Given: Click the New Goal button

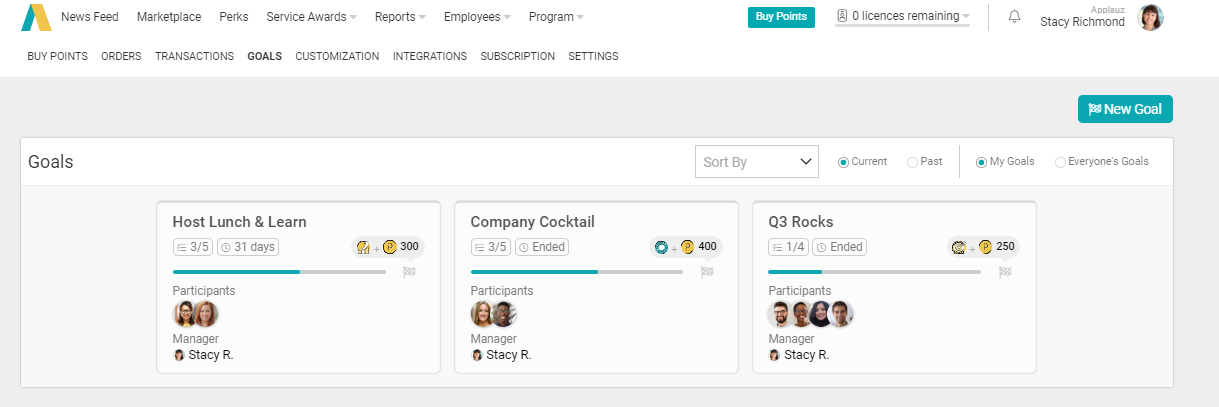Looking at the screenshot, I should pos(1124,109).
